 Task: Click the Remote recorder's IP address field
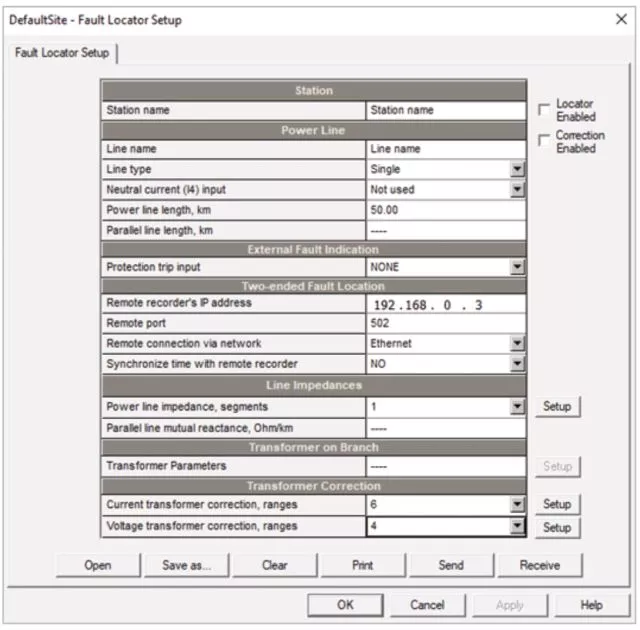[445, 304]
